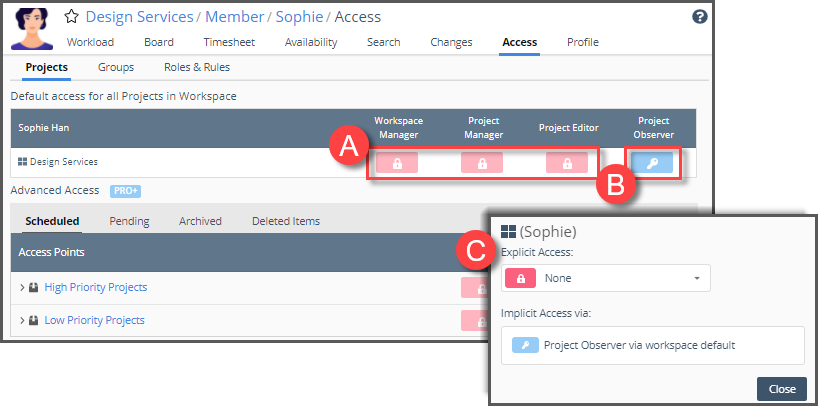The image size is (818, 406).
Task: Switch to the Groups tab
Action: [116, 68]
